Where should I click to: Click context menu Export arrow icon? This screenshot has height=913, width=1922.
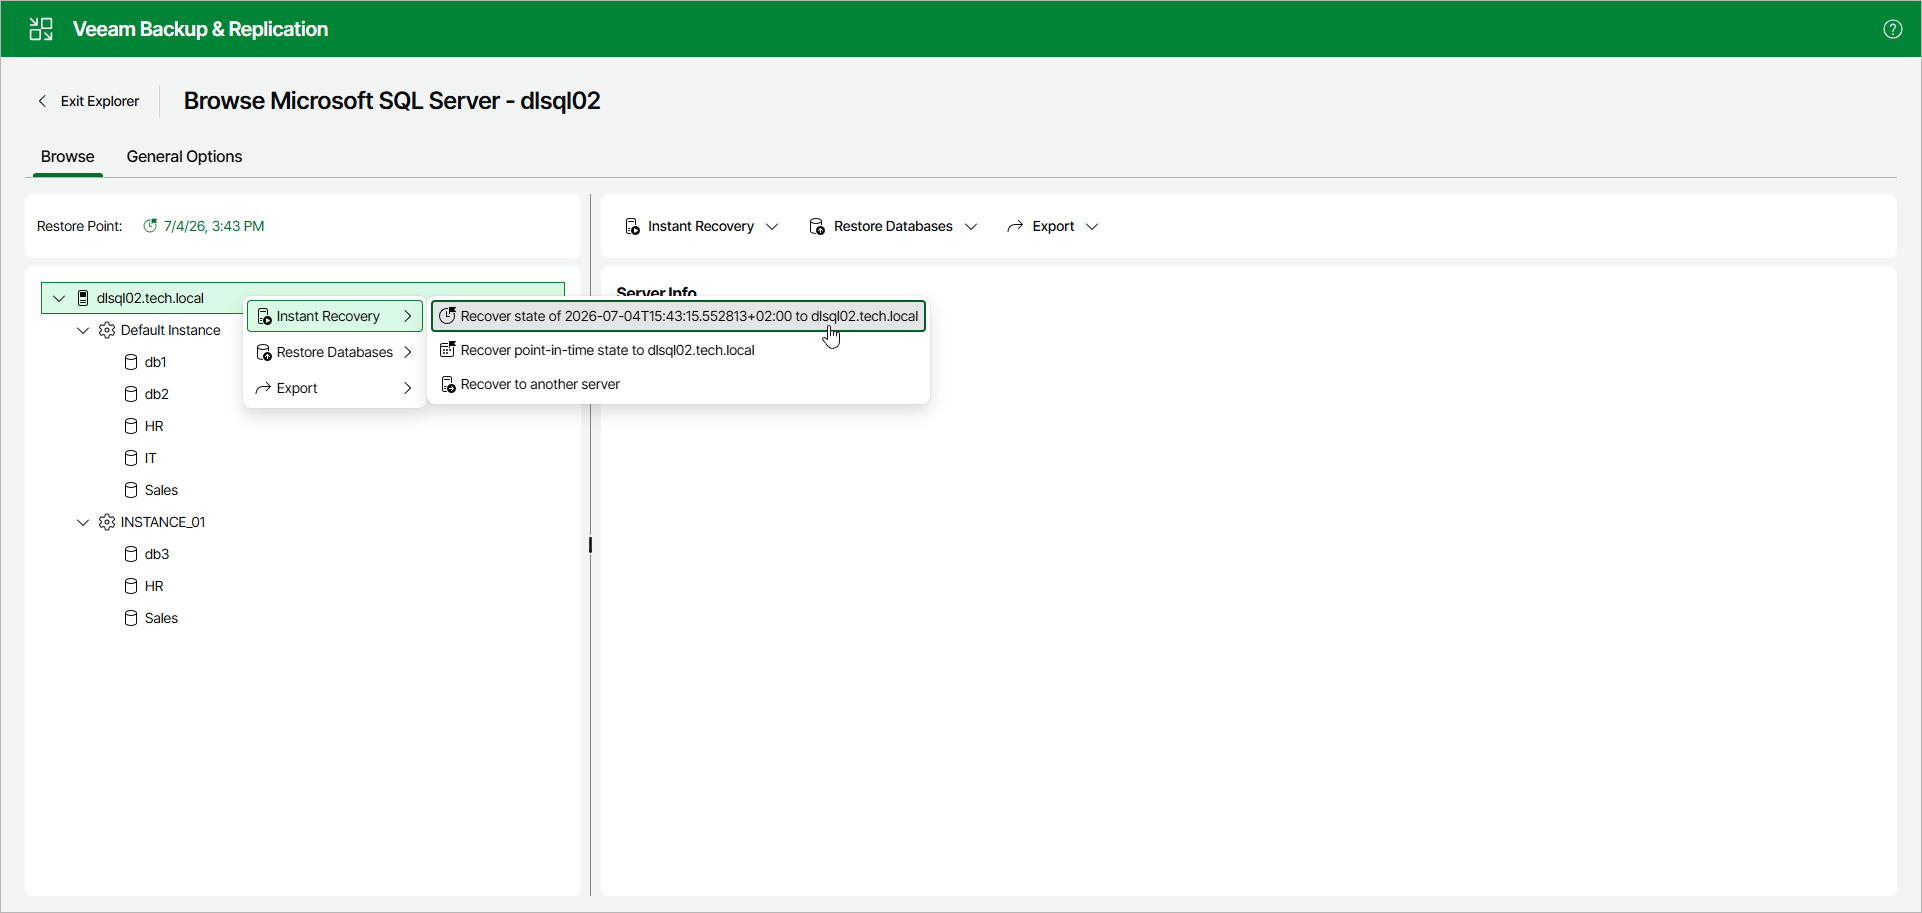point(263,388)
